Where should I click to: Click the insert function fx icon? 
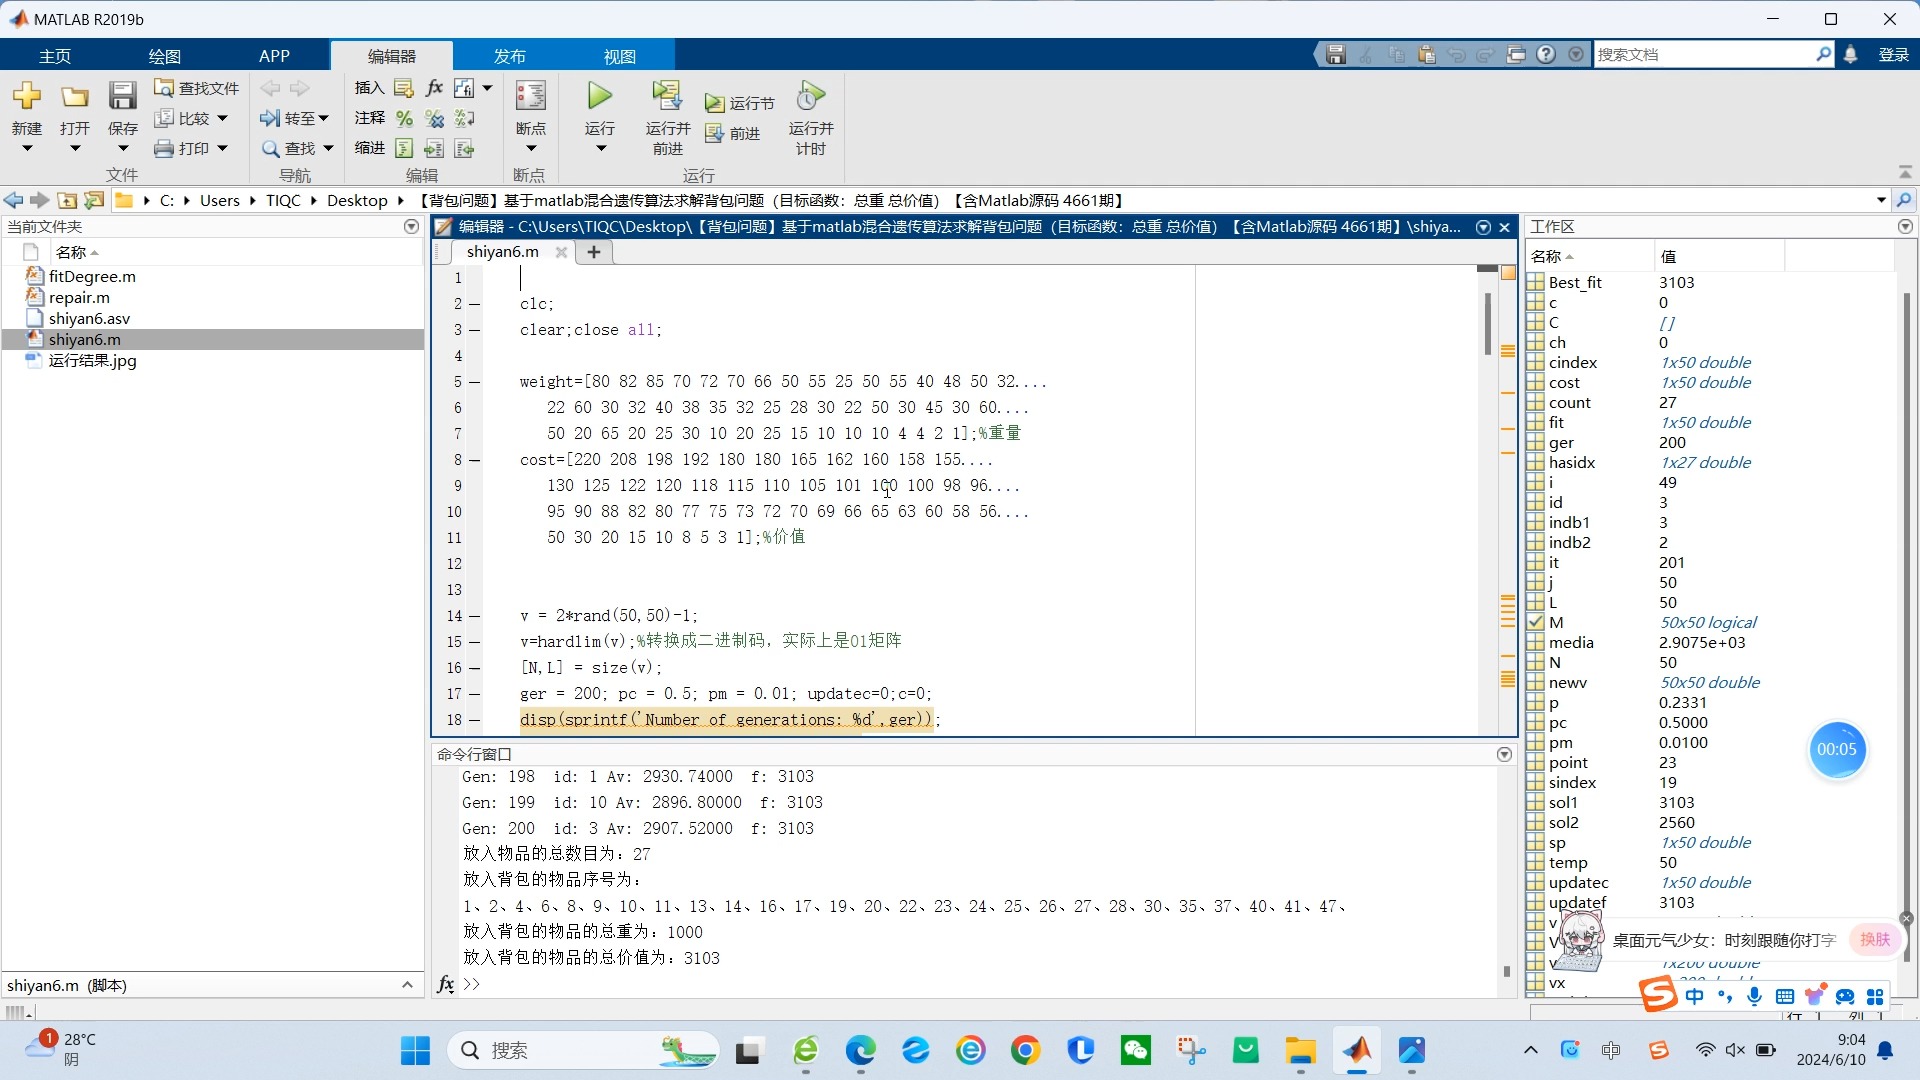pyautogui.click(x=434, y=88)
